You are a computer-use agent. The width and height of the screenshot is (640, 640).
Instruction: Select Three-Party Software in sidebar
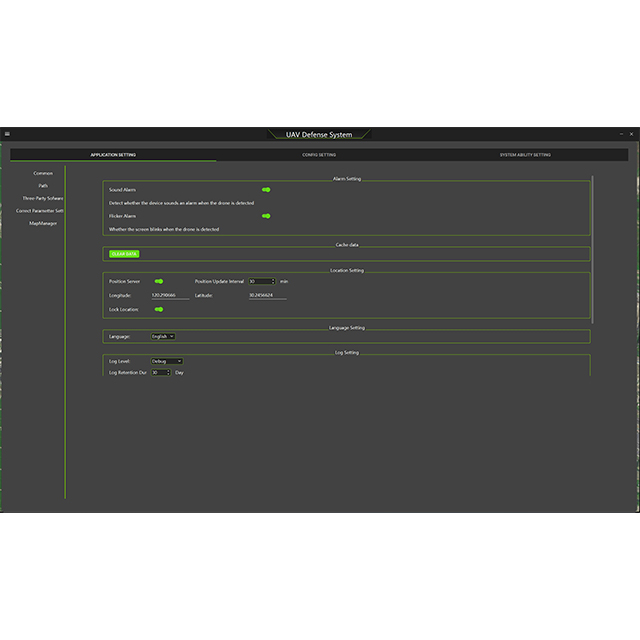pos(43,198)
